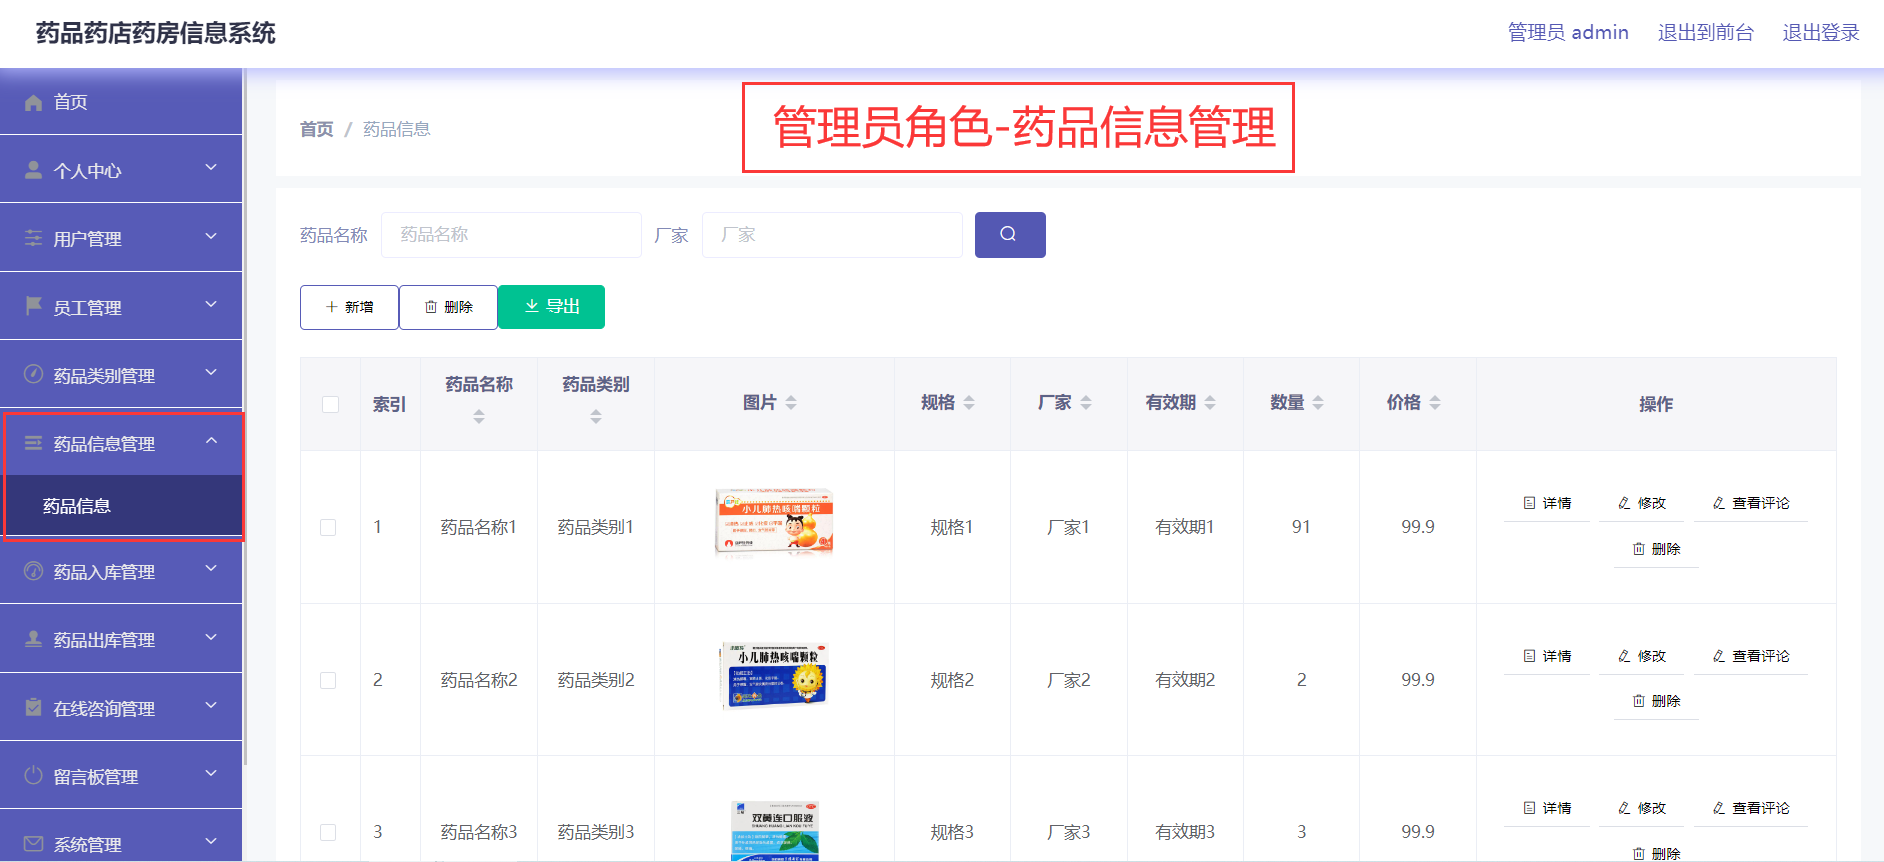
Task: Click the green 导出 export button
Action: click(x=551, y=307)
